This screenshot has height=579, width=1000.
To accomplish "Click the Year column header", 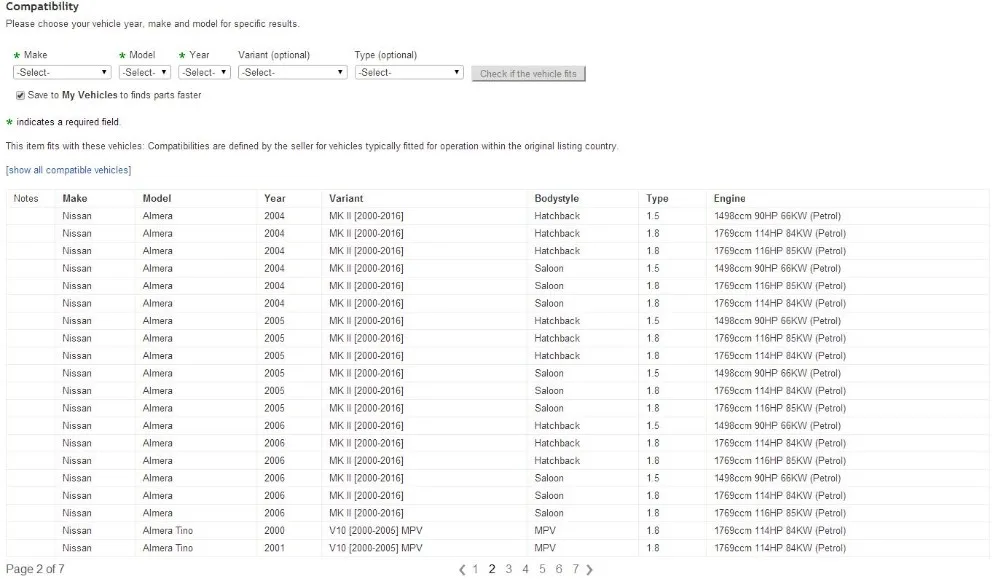I will 275,198.
